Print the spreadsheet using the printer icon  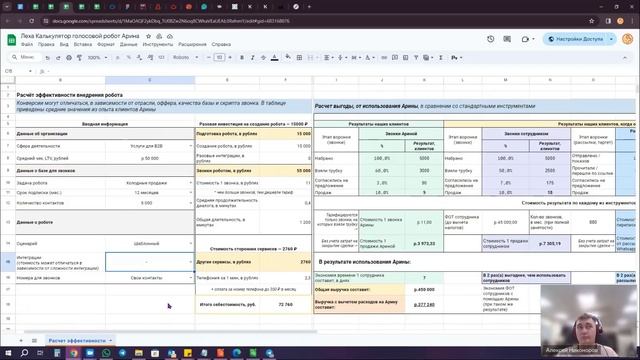pyautogui.click(x=69, y=58)
